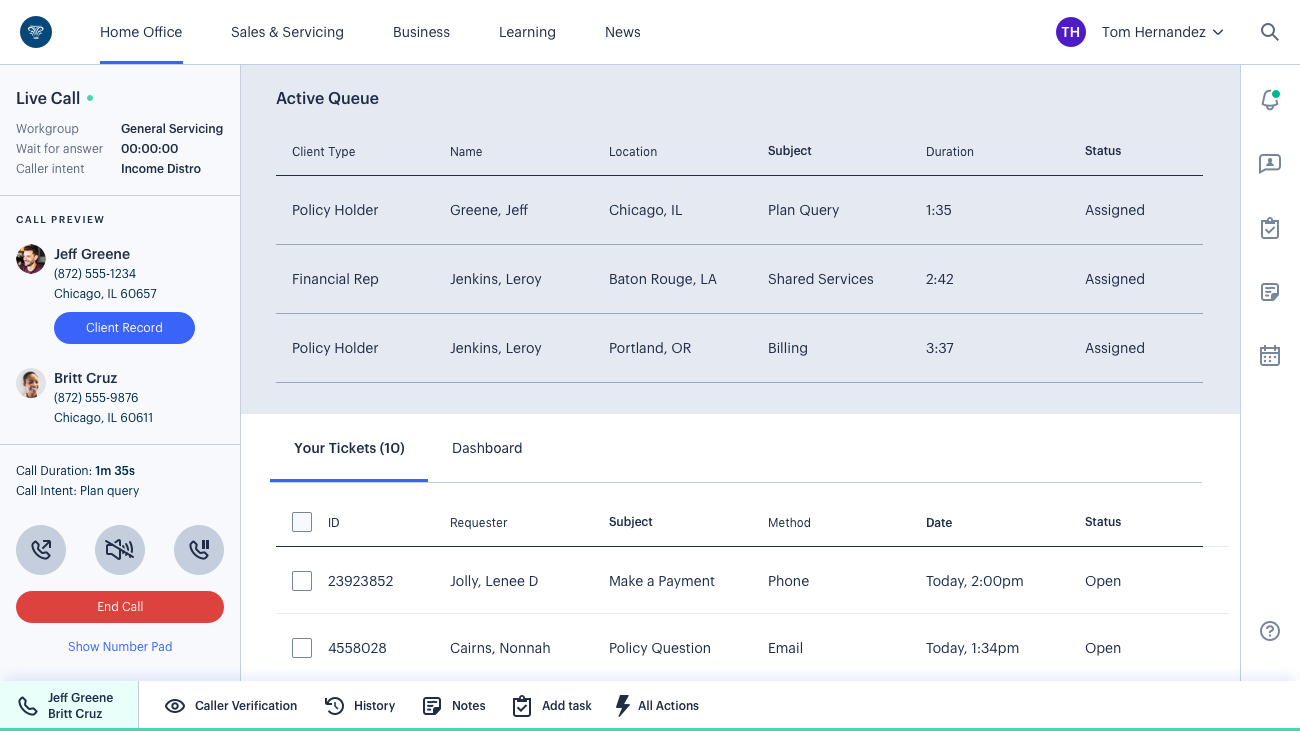1300x731 pixels.
Task: Click the 3:37 duration cell
Action: point(940,348)
